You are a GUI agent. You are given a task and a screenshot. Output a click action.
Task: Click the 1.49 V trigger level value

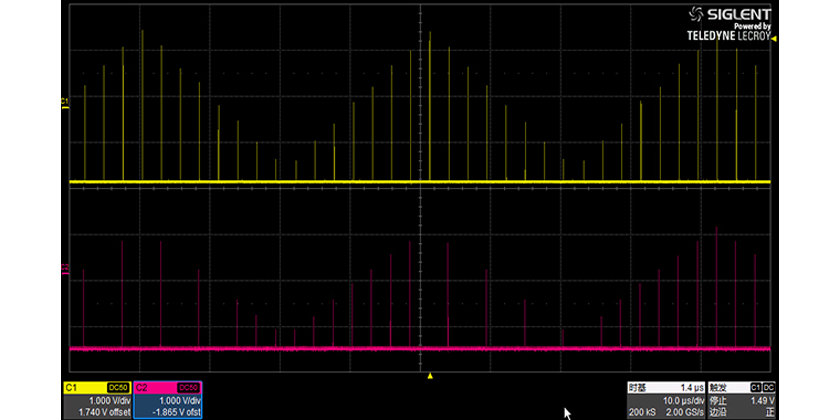pyautogui.click(x=759, y=399)
